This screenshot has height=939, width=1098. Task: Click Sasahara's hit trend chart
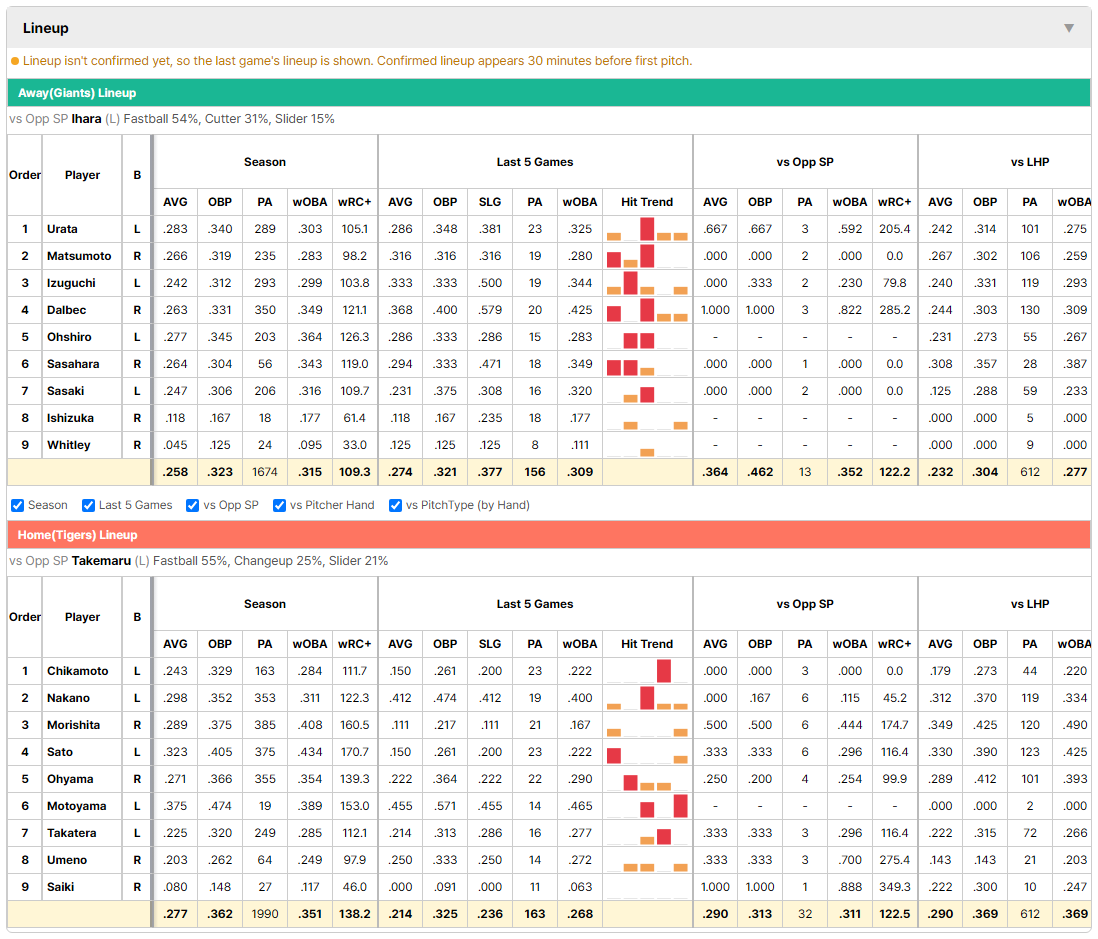coord(647,364)
